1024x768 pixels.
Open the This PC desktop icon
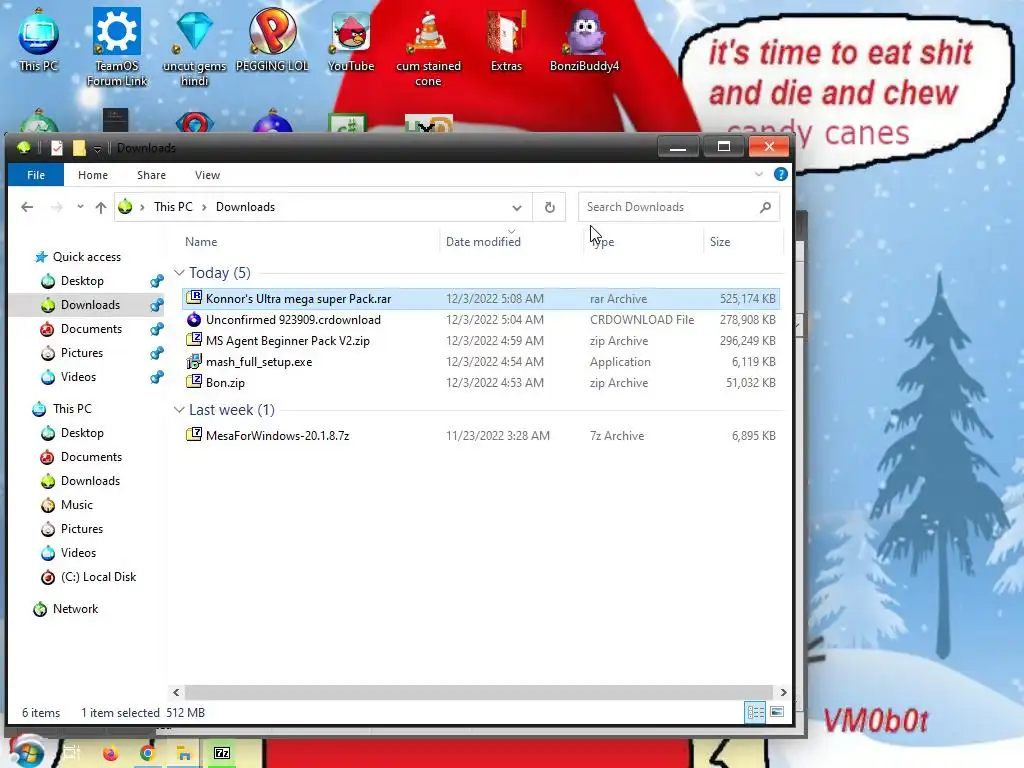pos(39,40)
